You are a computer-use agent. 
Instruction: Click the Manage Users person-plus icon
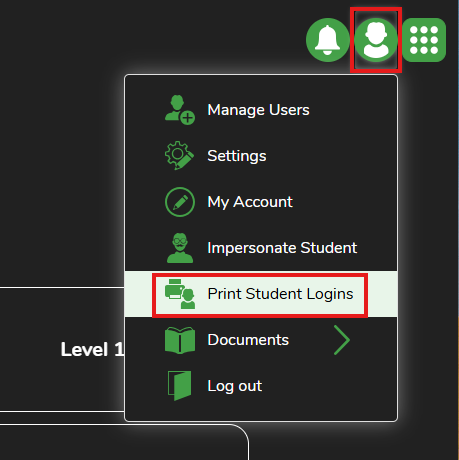coord(180,110)
